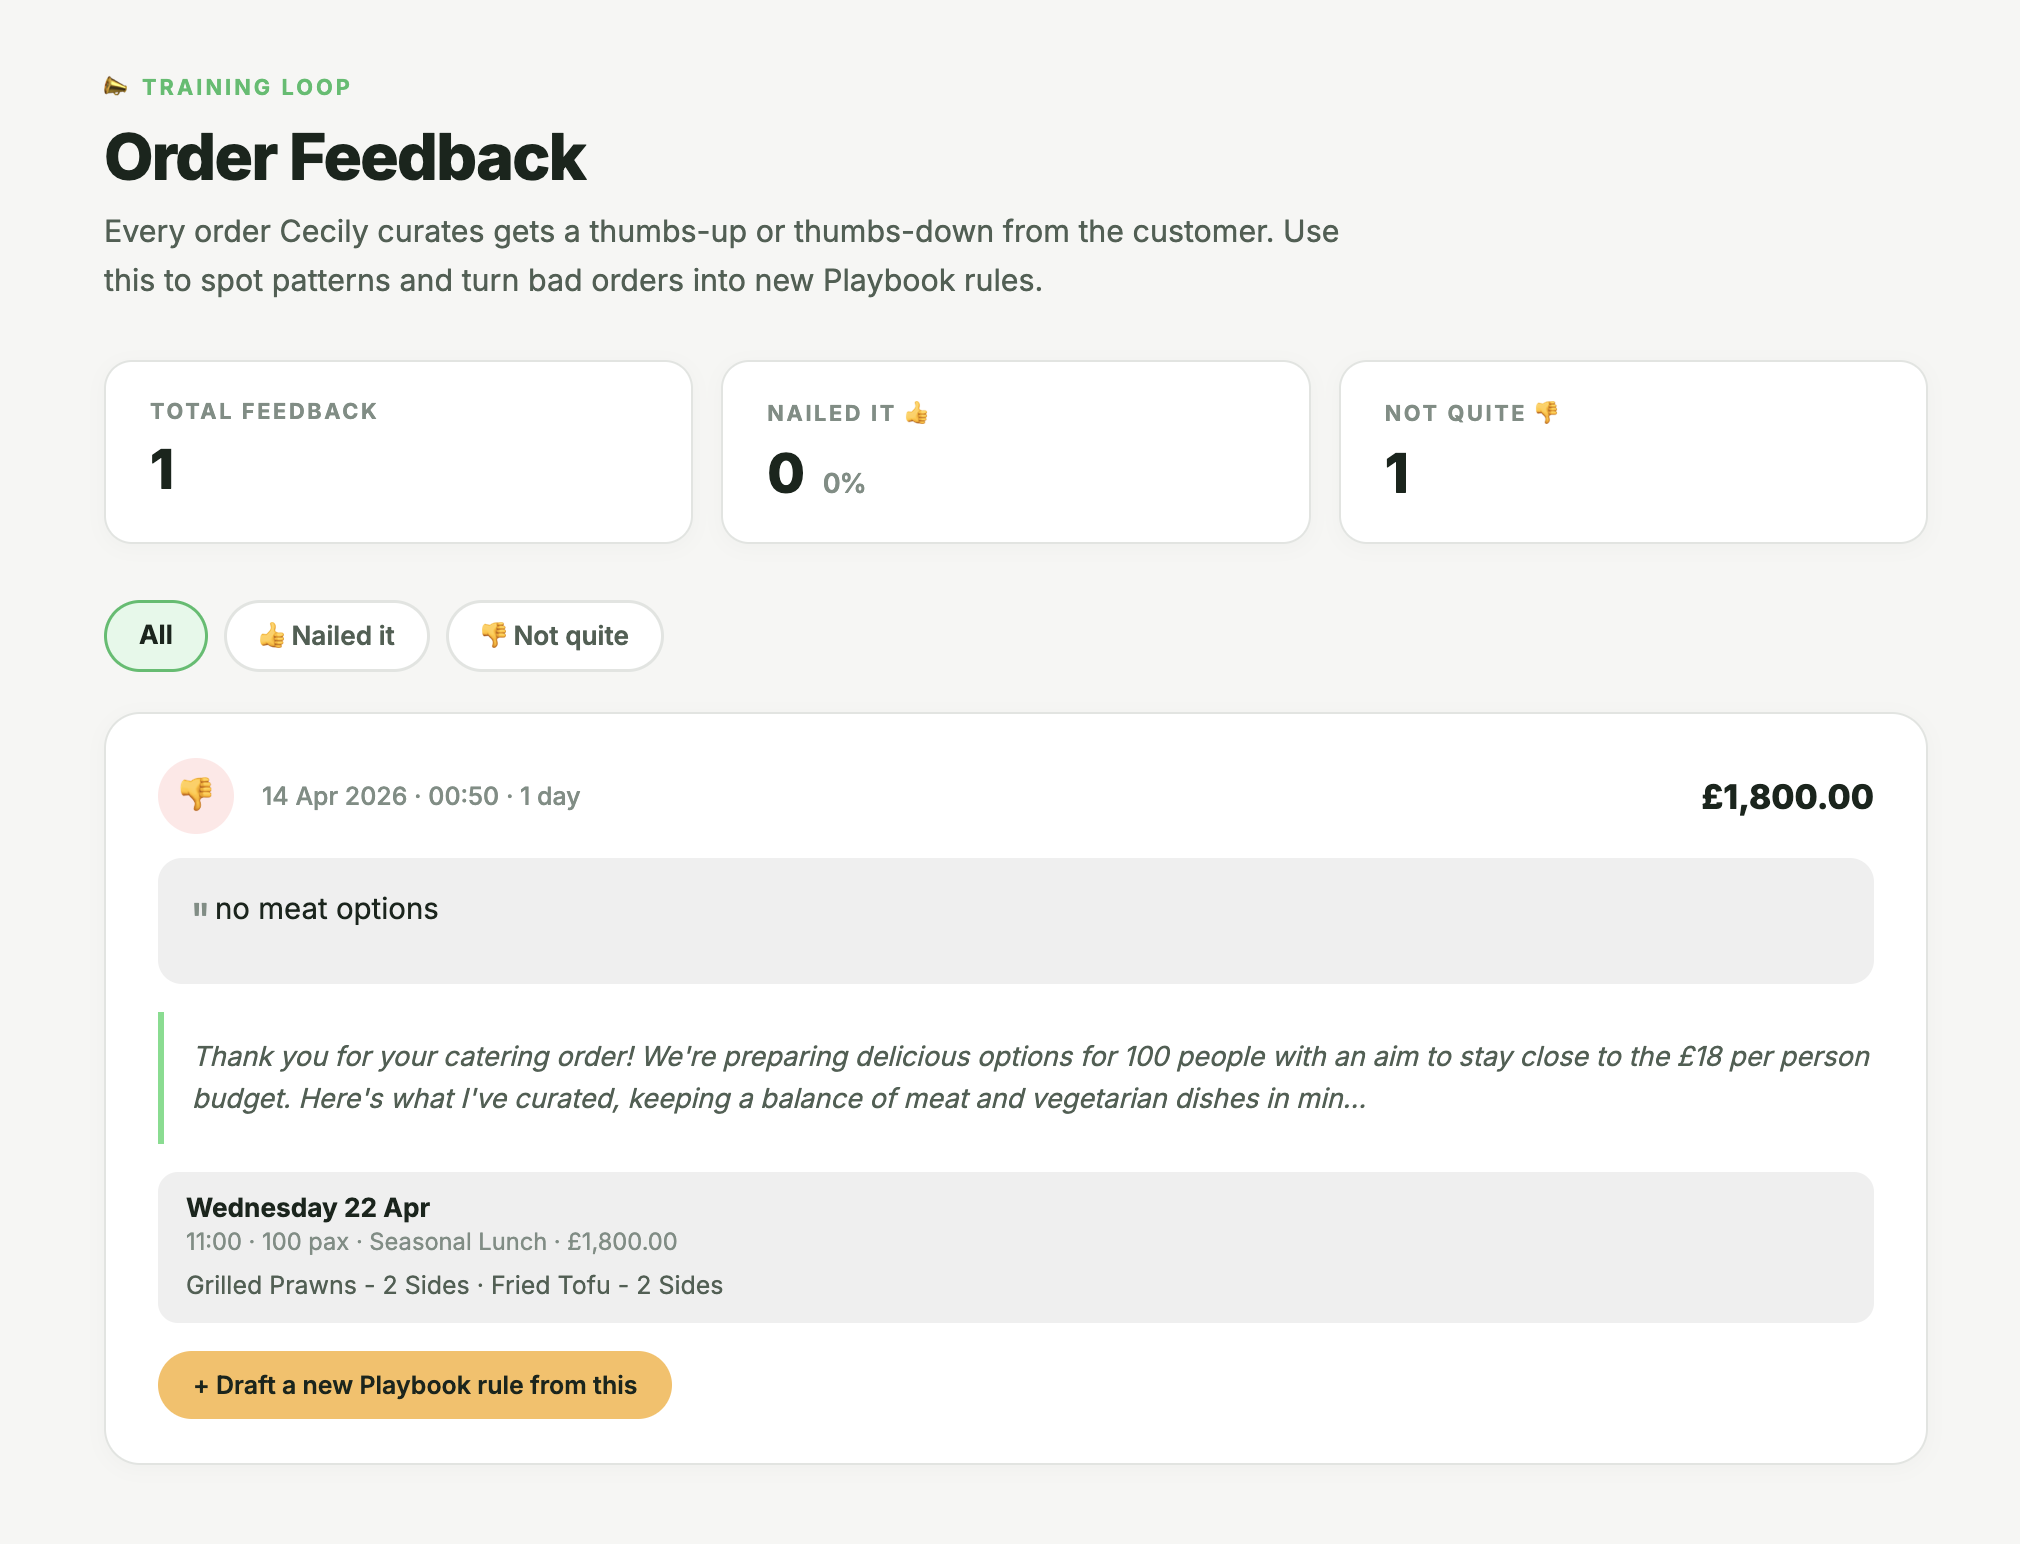Viewport: 2020px width, 1544px height.
Task: Click the thumbs-up icon inside the Nailed it pill
Action: 271,635
